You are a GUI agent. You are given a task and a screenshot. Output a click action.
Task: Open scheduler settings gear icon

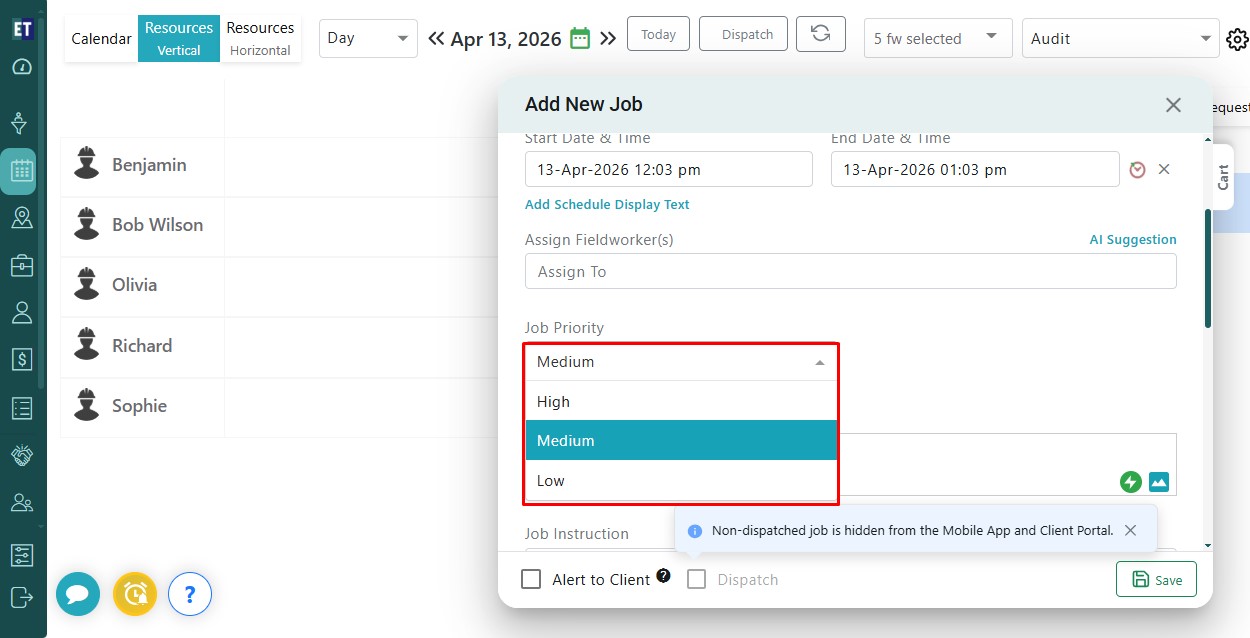[1237, 39]
